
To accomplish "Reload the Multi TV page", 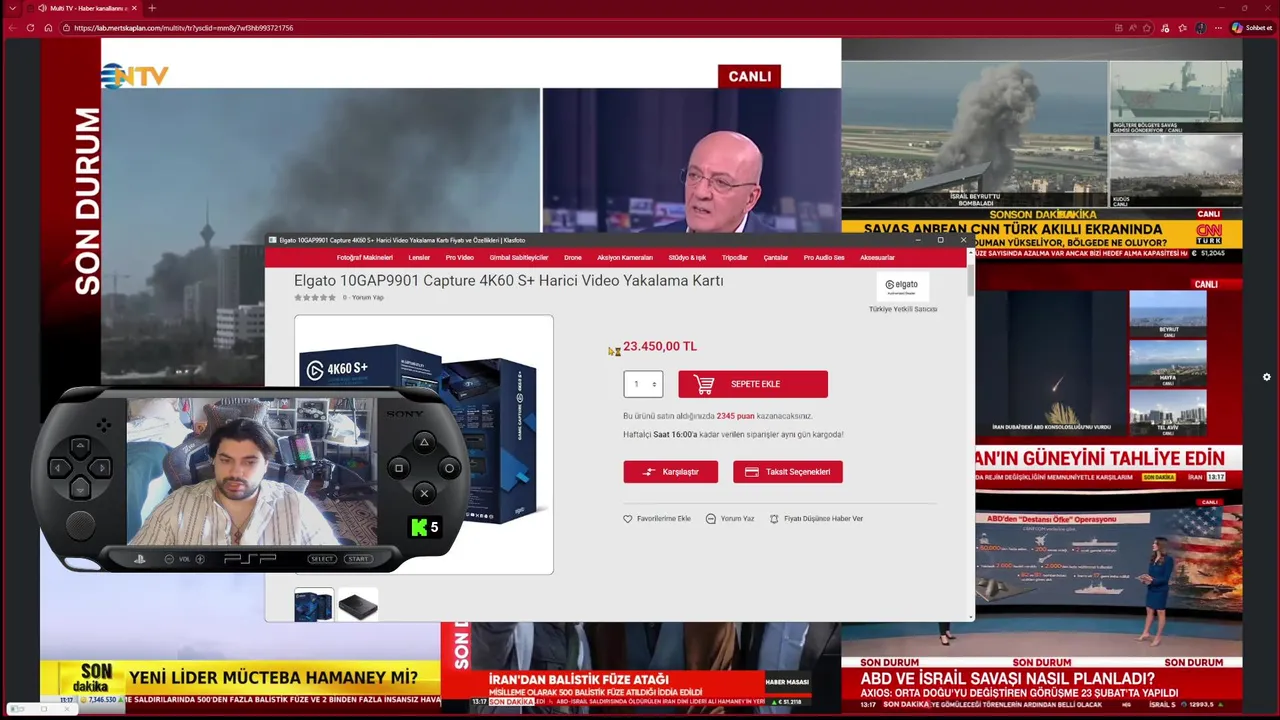I will click(30, 28).
